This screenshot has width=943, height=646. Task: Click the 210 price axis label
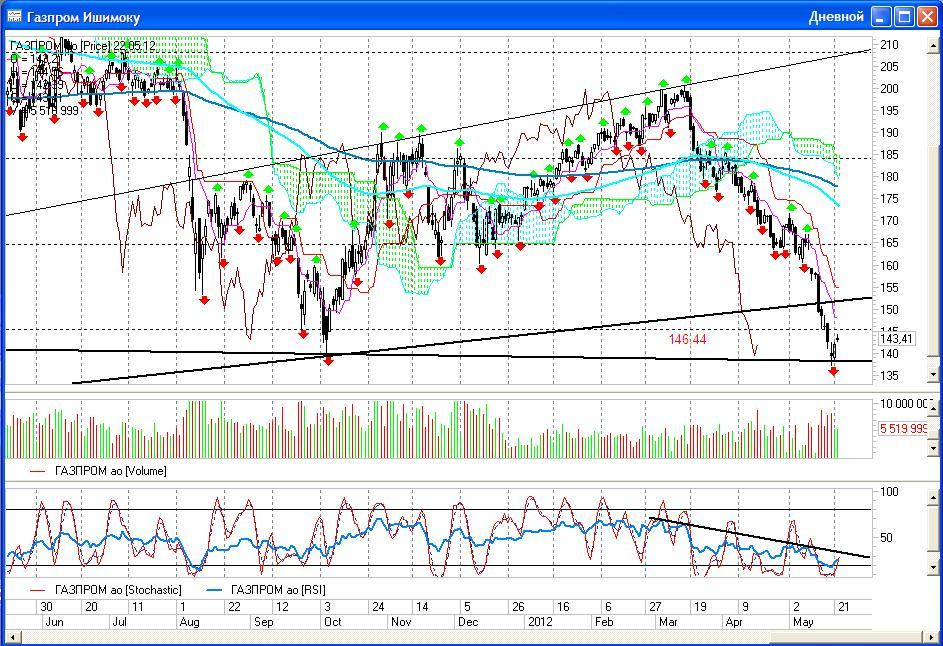[889, 45]
